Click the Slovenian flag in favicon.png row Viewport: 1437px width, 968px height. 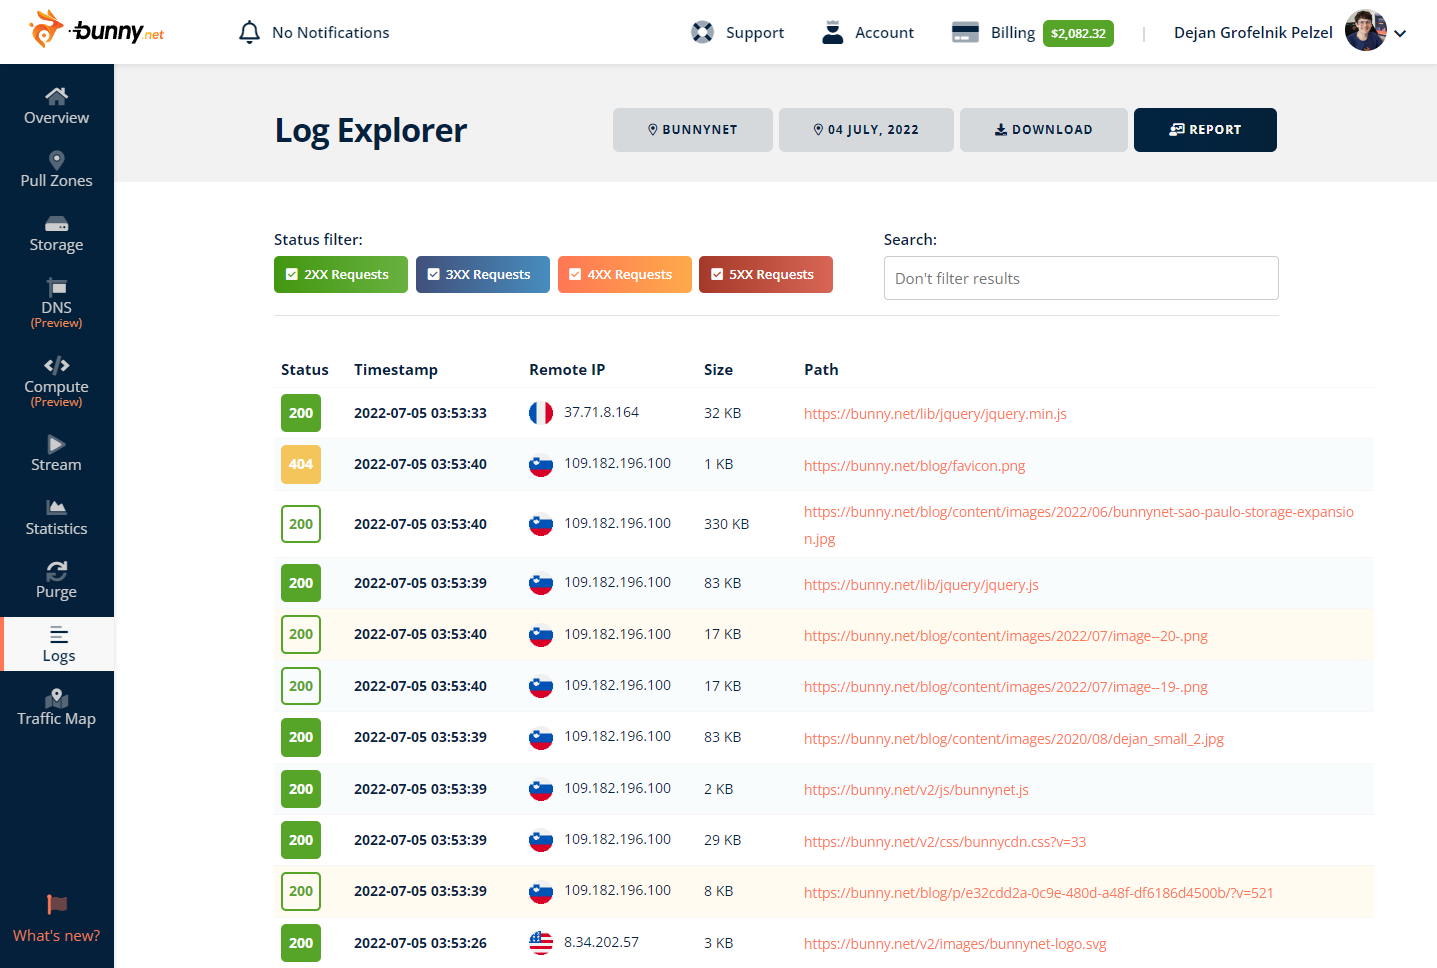coord(541,464)
